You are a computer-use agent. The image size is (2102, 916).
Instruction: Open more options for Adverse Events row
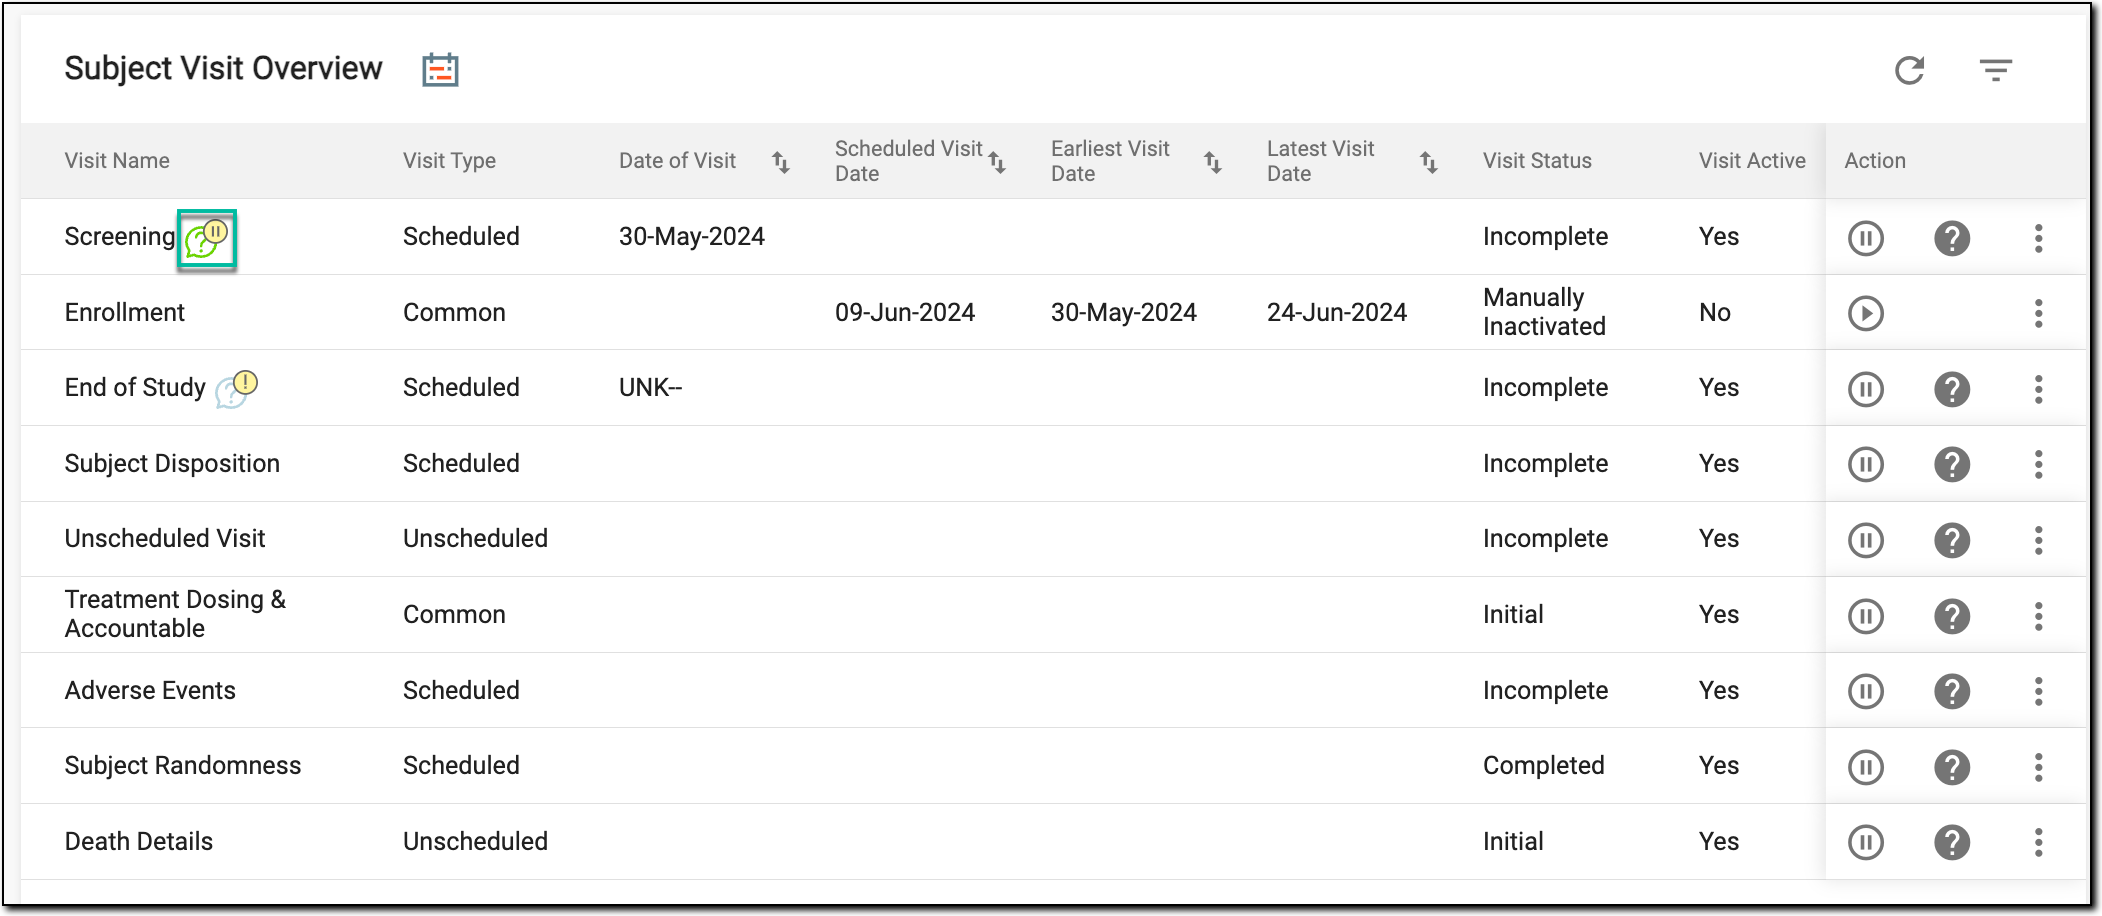click(2038, 691)
